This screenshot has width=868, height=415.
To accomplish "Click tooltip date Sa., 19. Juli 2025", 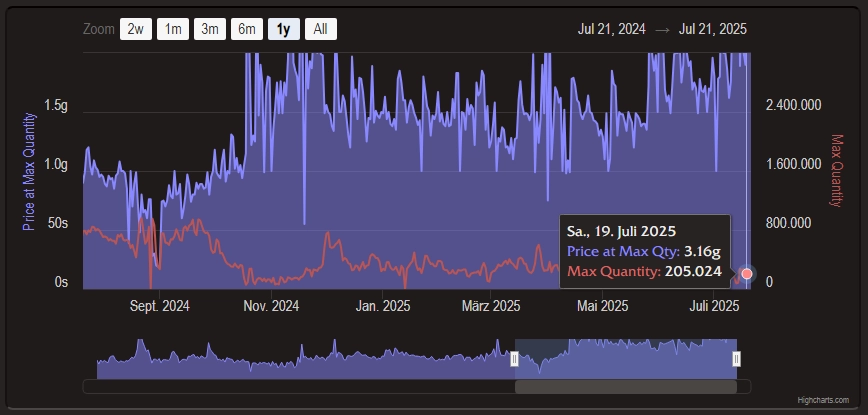I will [x=622, y=231].
